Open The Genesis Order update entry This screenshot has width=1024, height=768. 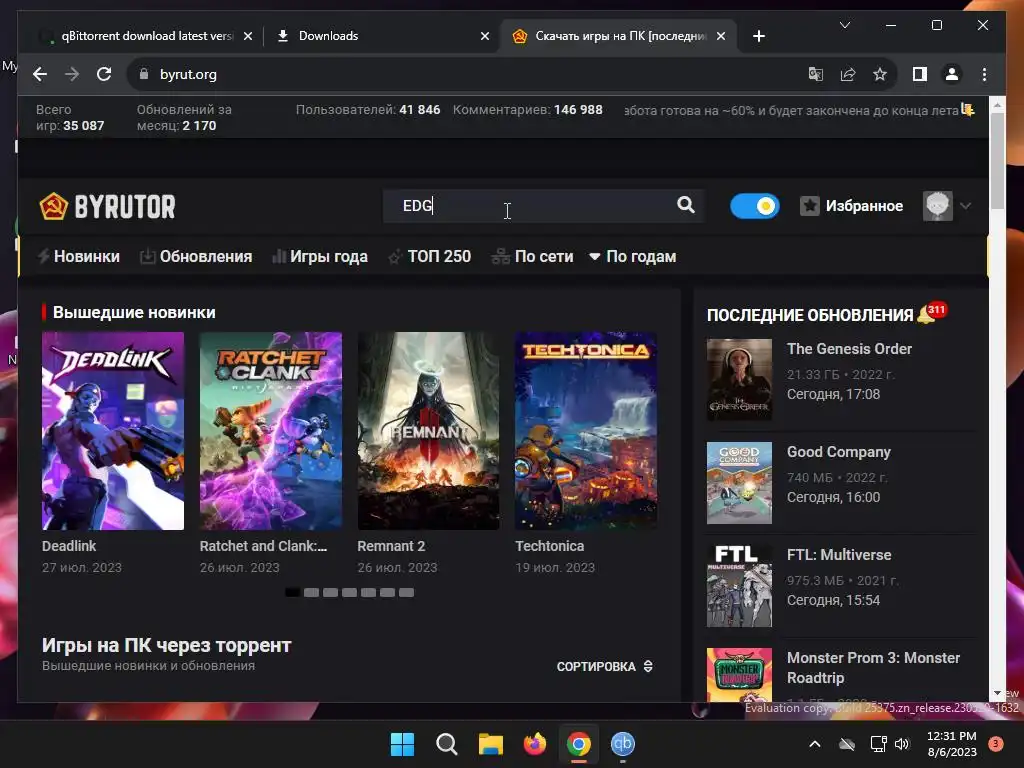pyautogui.click(x=849, y=349)
